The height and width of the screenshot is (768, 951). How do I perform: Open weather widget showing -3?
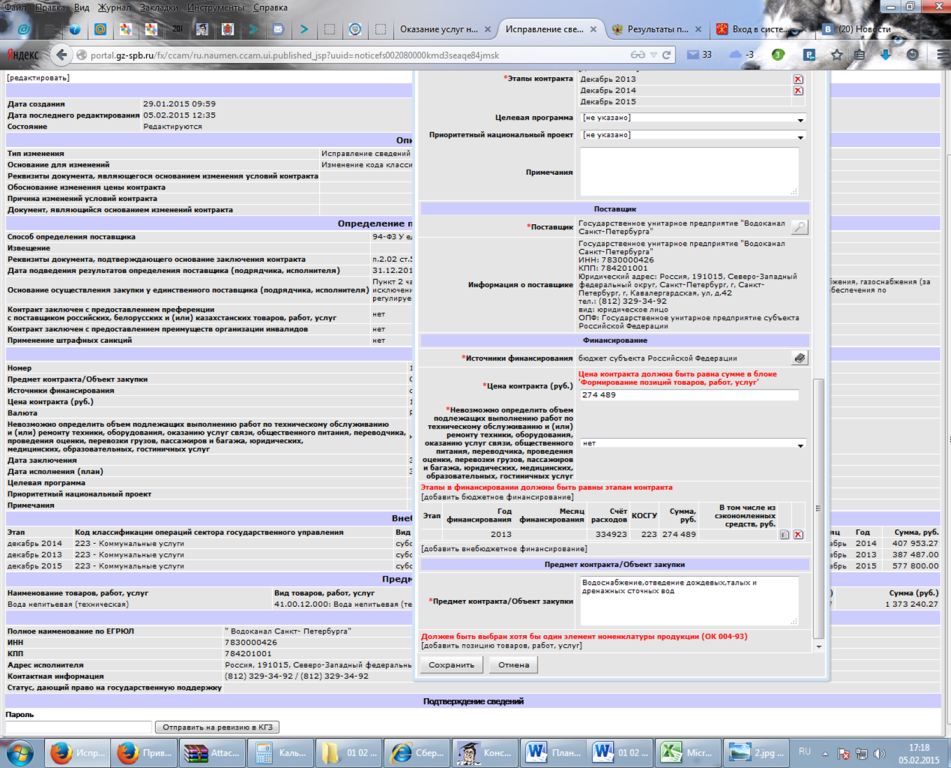(x=742, y=55)
